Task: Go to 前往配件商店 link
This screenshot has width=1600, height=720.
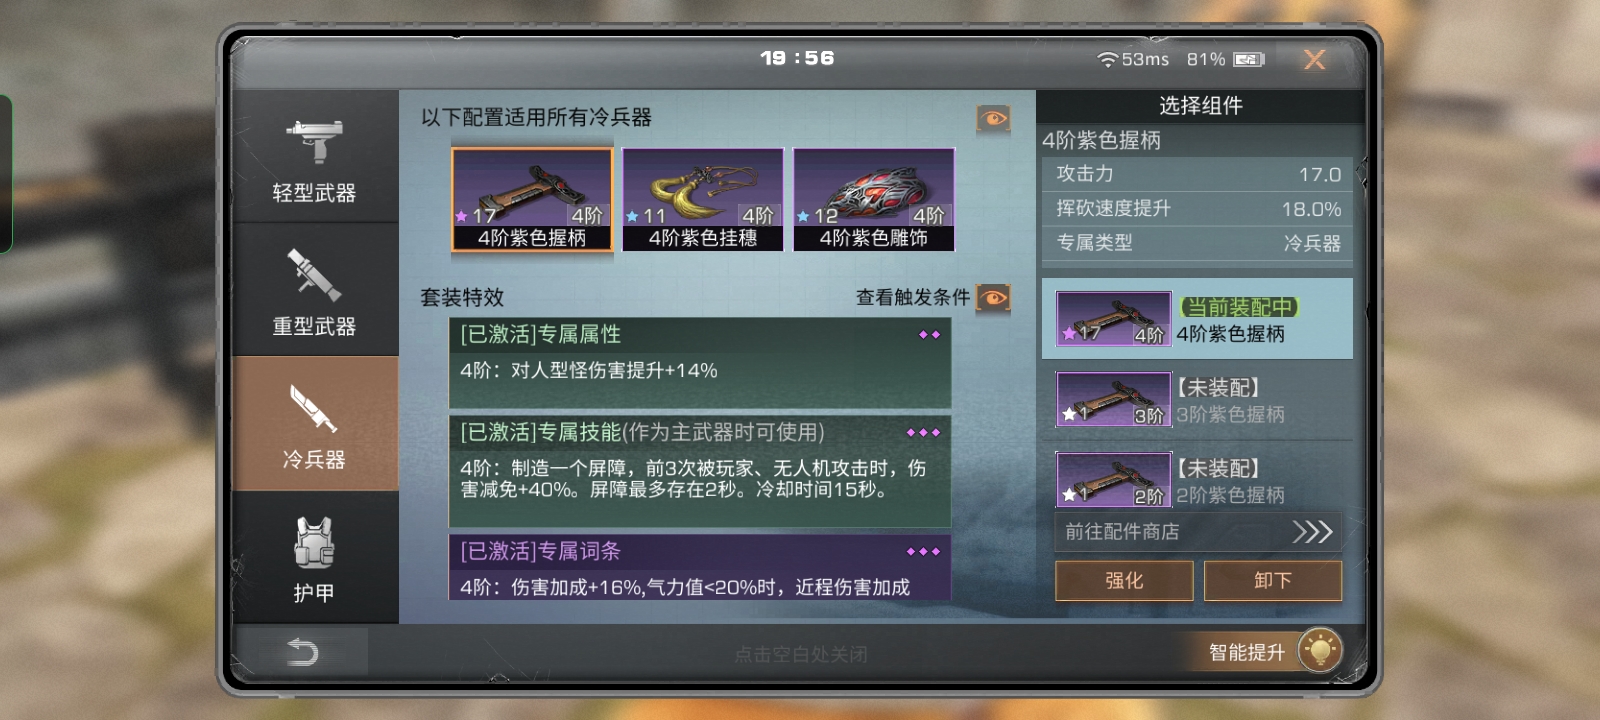Action: [1198, 532]
